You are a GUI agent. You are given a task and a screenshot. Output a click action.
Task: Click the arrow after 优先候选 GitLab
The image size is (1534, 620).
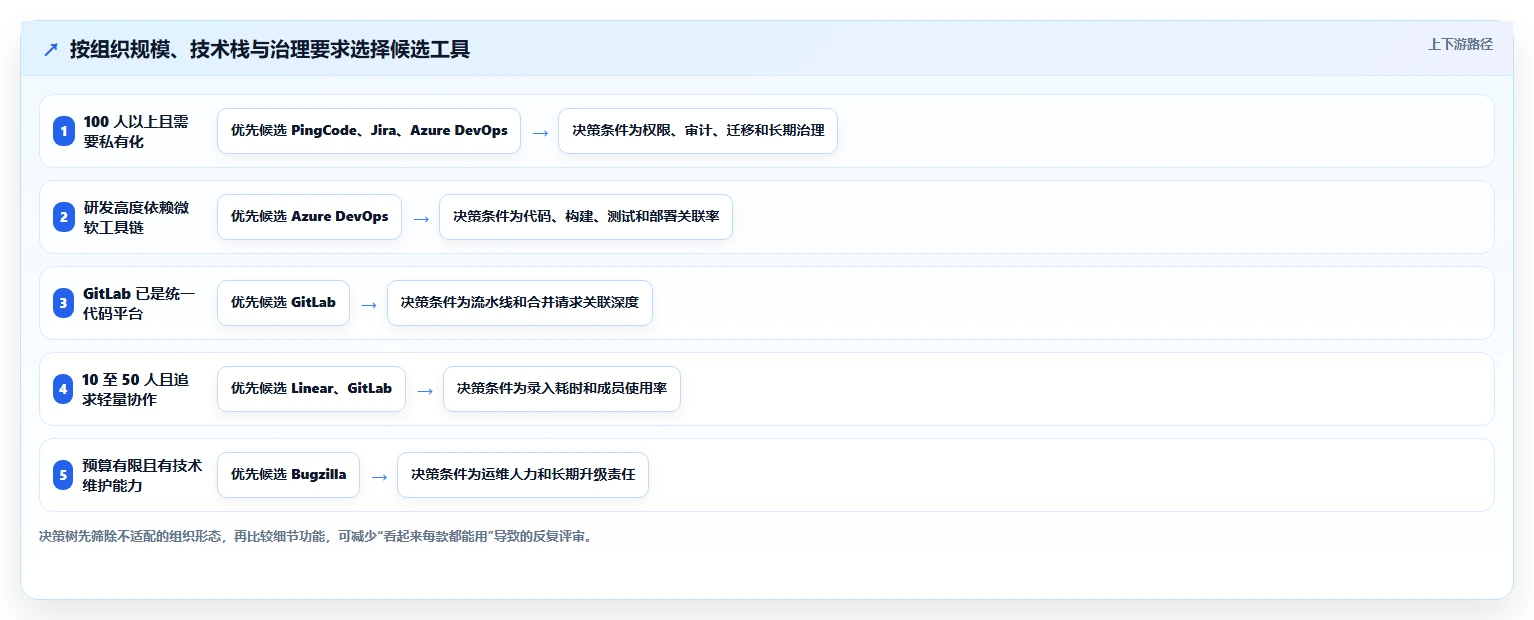pyautogui.click(x=369, y=304)
